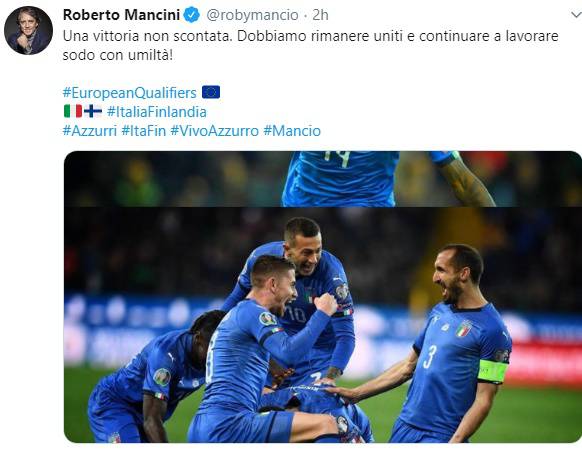Open the #ItaFin hashtag

(x=144, y=131)
